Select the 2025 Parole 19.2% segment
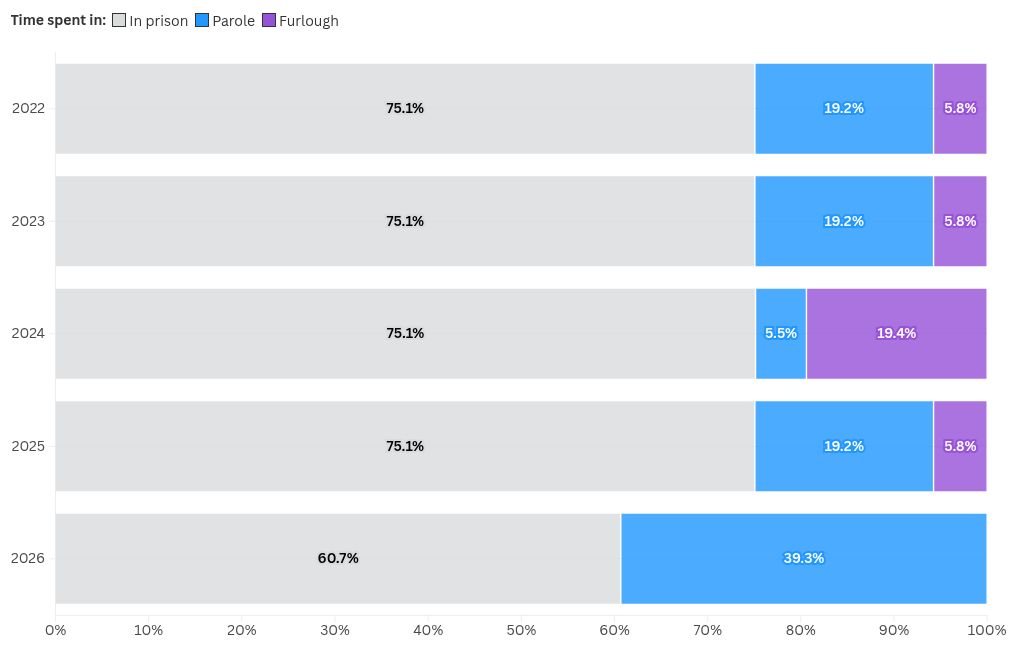Screen dimensions: 1020x650 coord(844,446)
